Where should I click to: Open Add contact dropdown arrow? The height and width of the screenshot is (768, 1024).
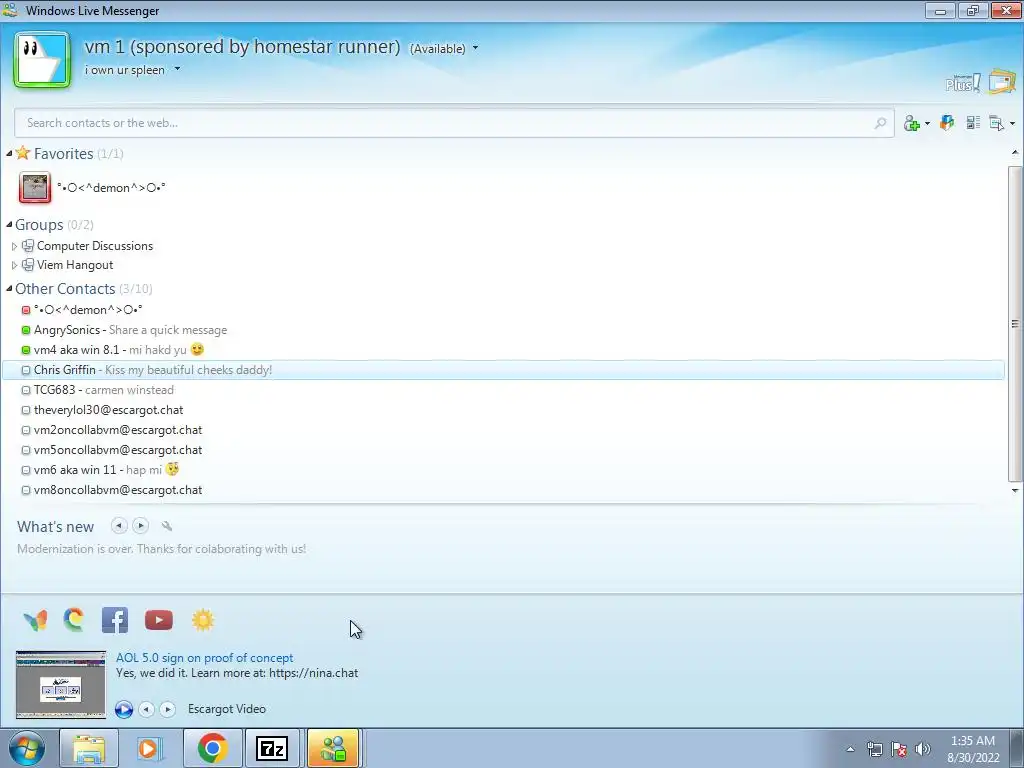[x=927, y=123]
